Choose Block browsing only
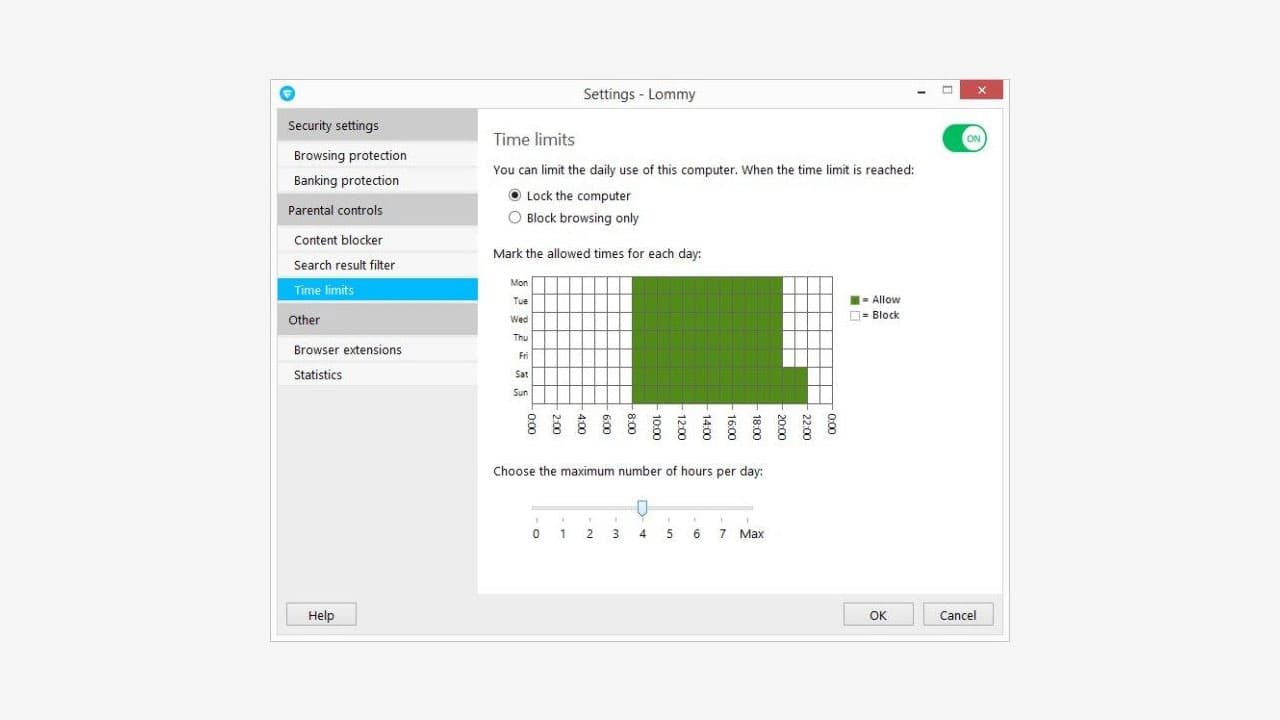Viewport: 1280px width, 720px height. tap(515, 217)
